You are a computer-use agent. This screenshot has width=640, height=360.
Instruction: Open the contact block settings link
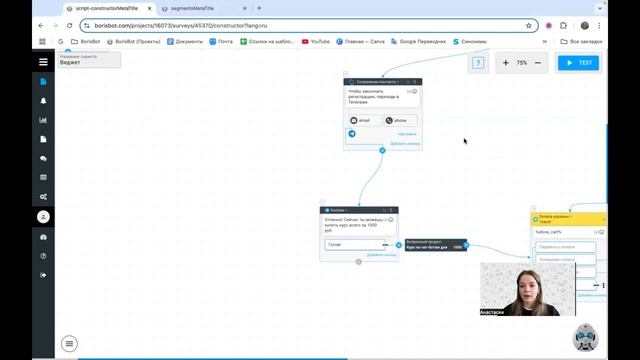pyautogui.click(x=407, y=134)
